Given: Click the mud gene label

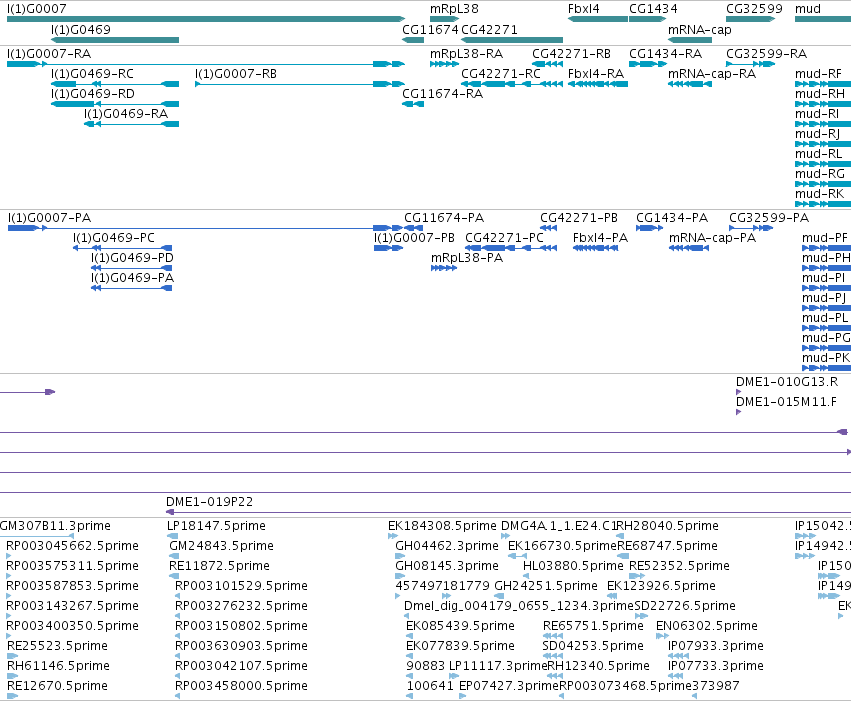Looking at the screenshot, I should point(808,9).
